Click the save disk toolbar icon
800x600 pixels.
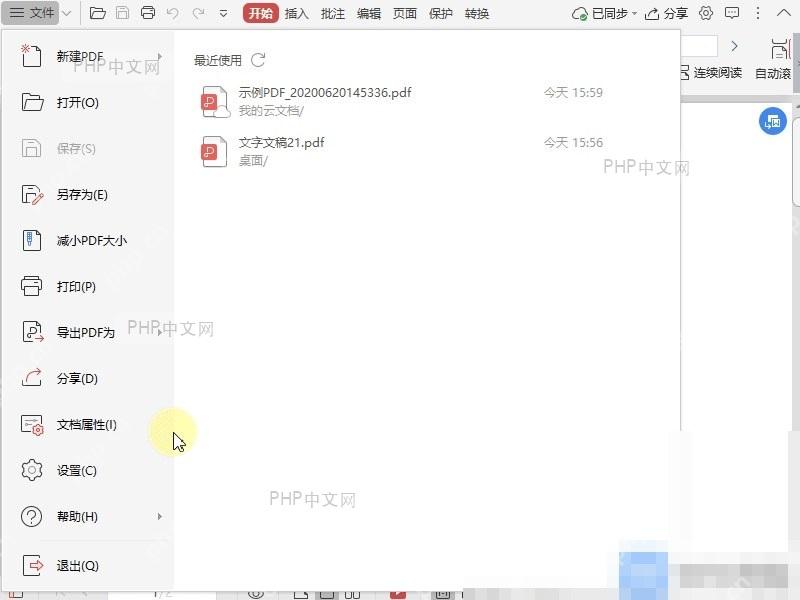(x=122, y=13)
